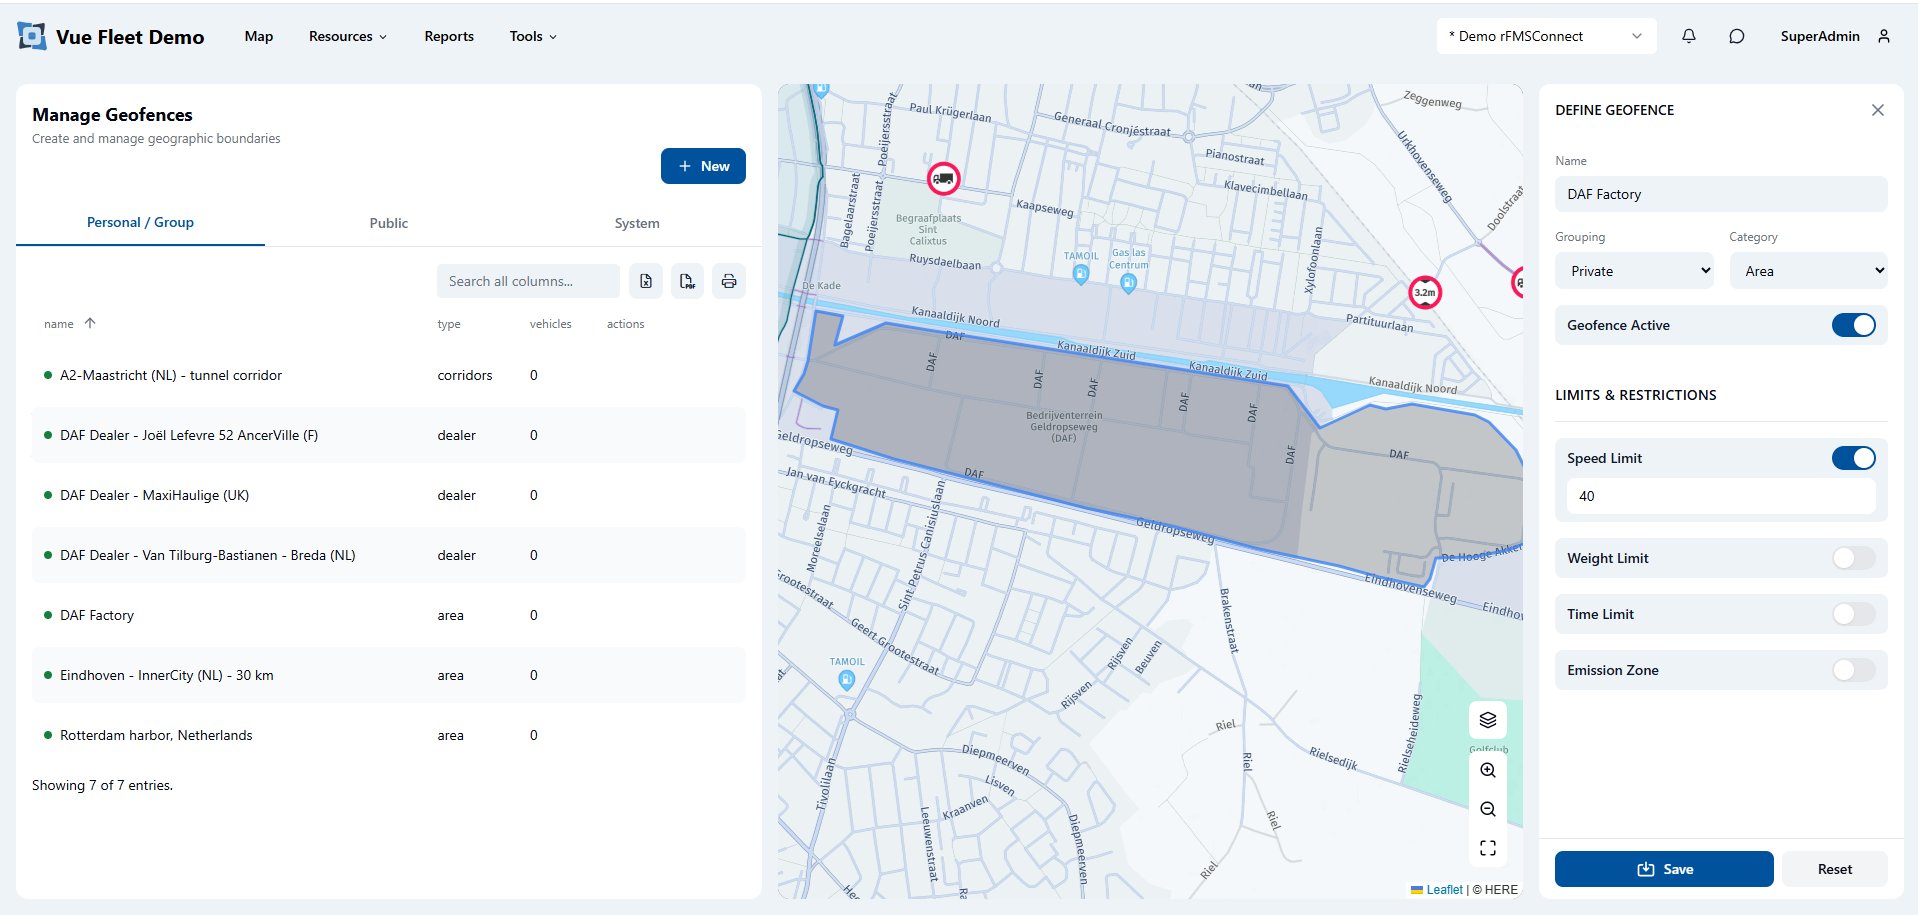Zoom out on the map

point(1488,809)
